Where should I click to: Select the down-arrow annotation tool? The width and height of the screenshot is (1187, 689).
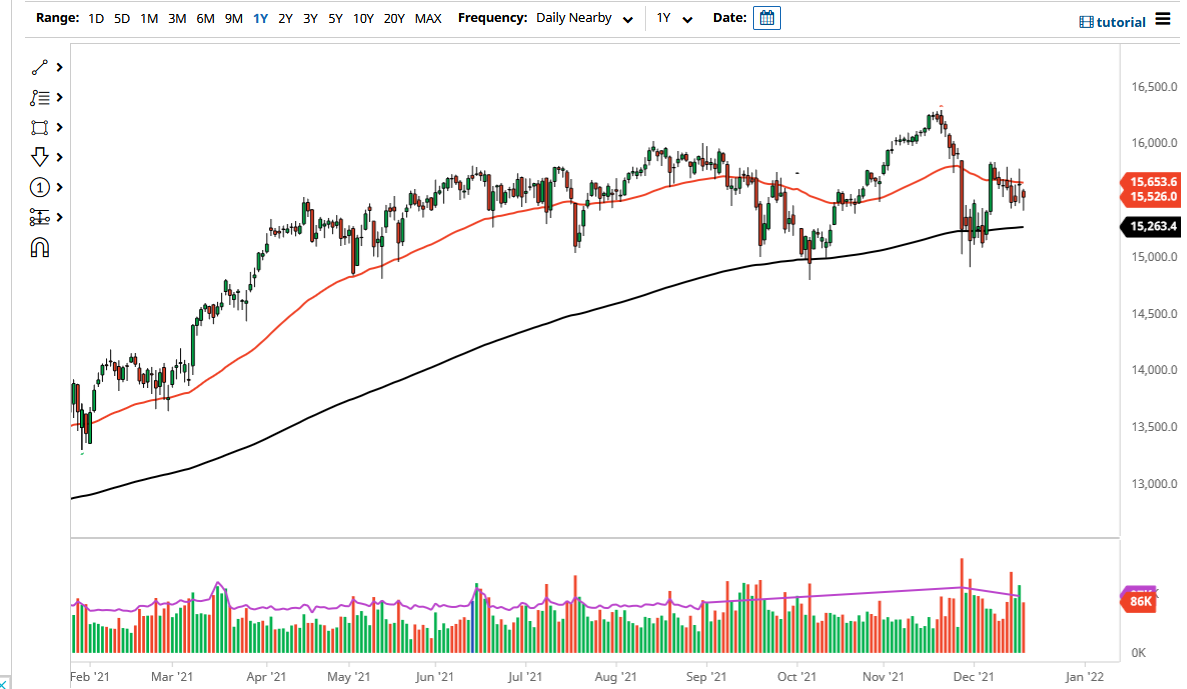click(40, 157)
